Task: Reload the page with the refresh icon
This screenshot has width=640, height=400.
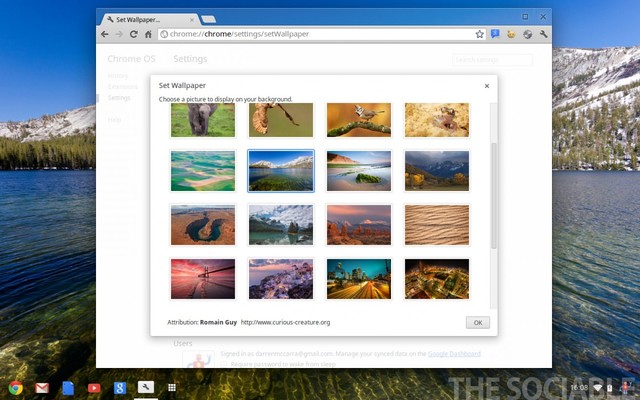Action: (133, 34)
